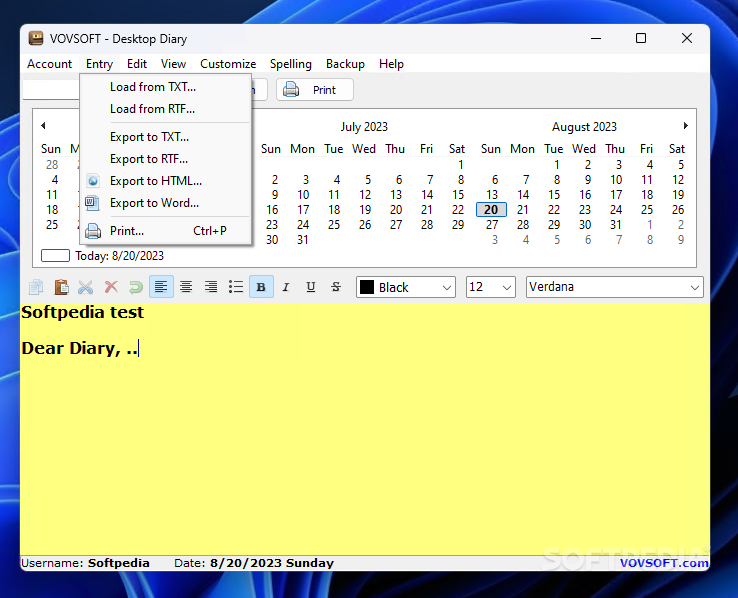The height and width of the screenshot is (598, 738).
Task: Choose Export to Word... menu entry
Action: pyautogui.click(x=165, y=203)
